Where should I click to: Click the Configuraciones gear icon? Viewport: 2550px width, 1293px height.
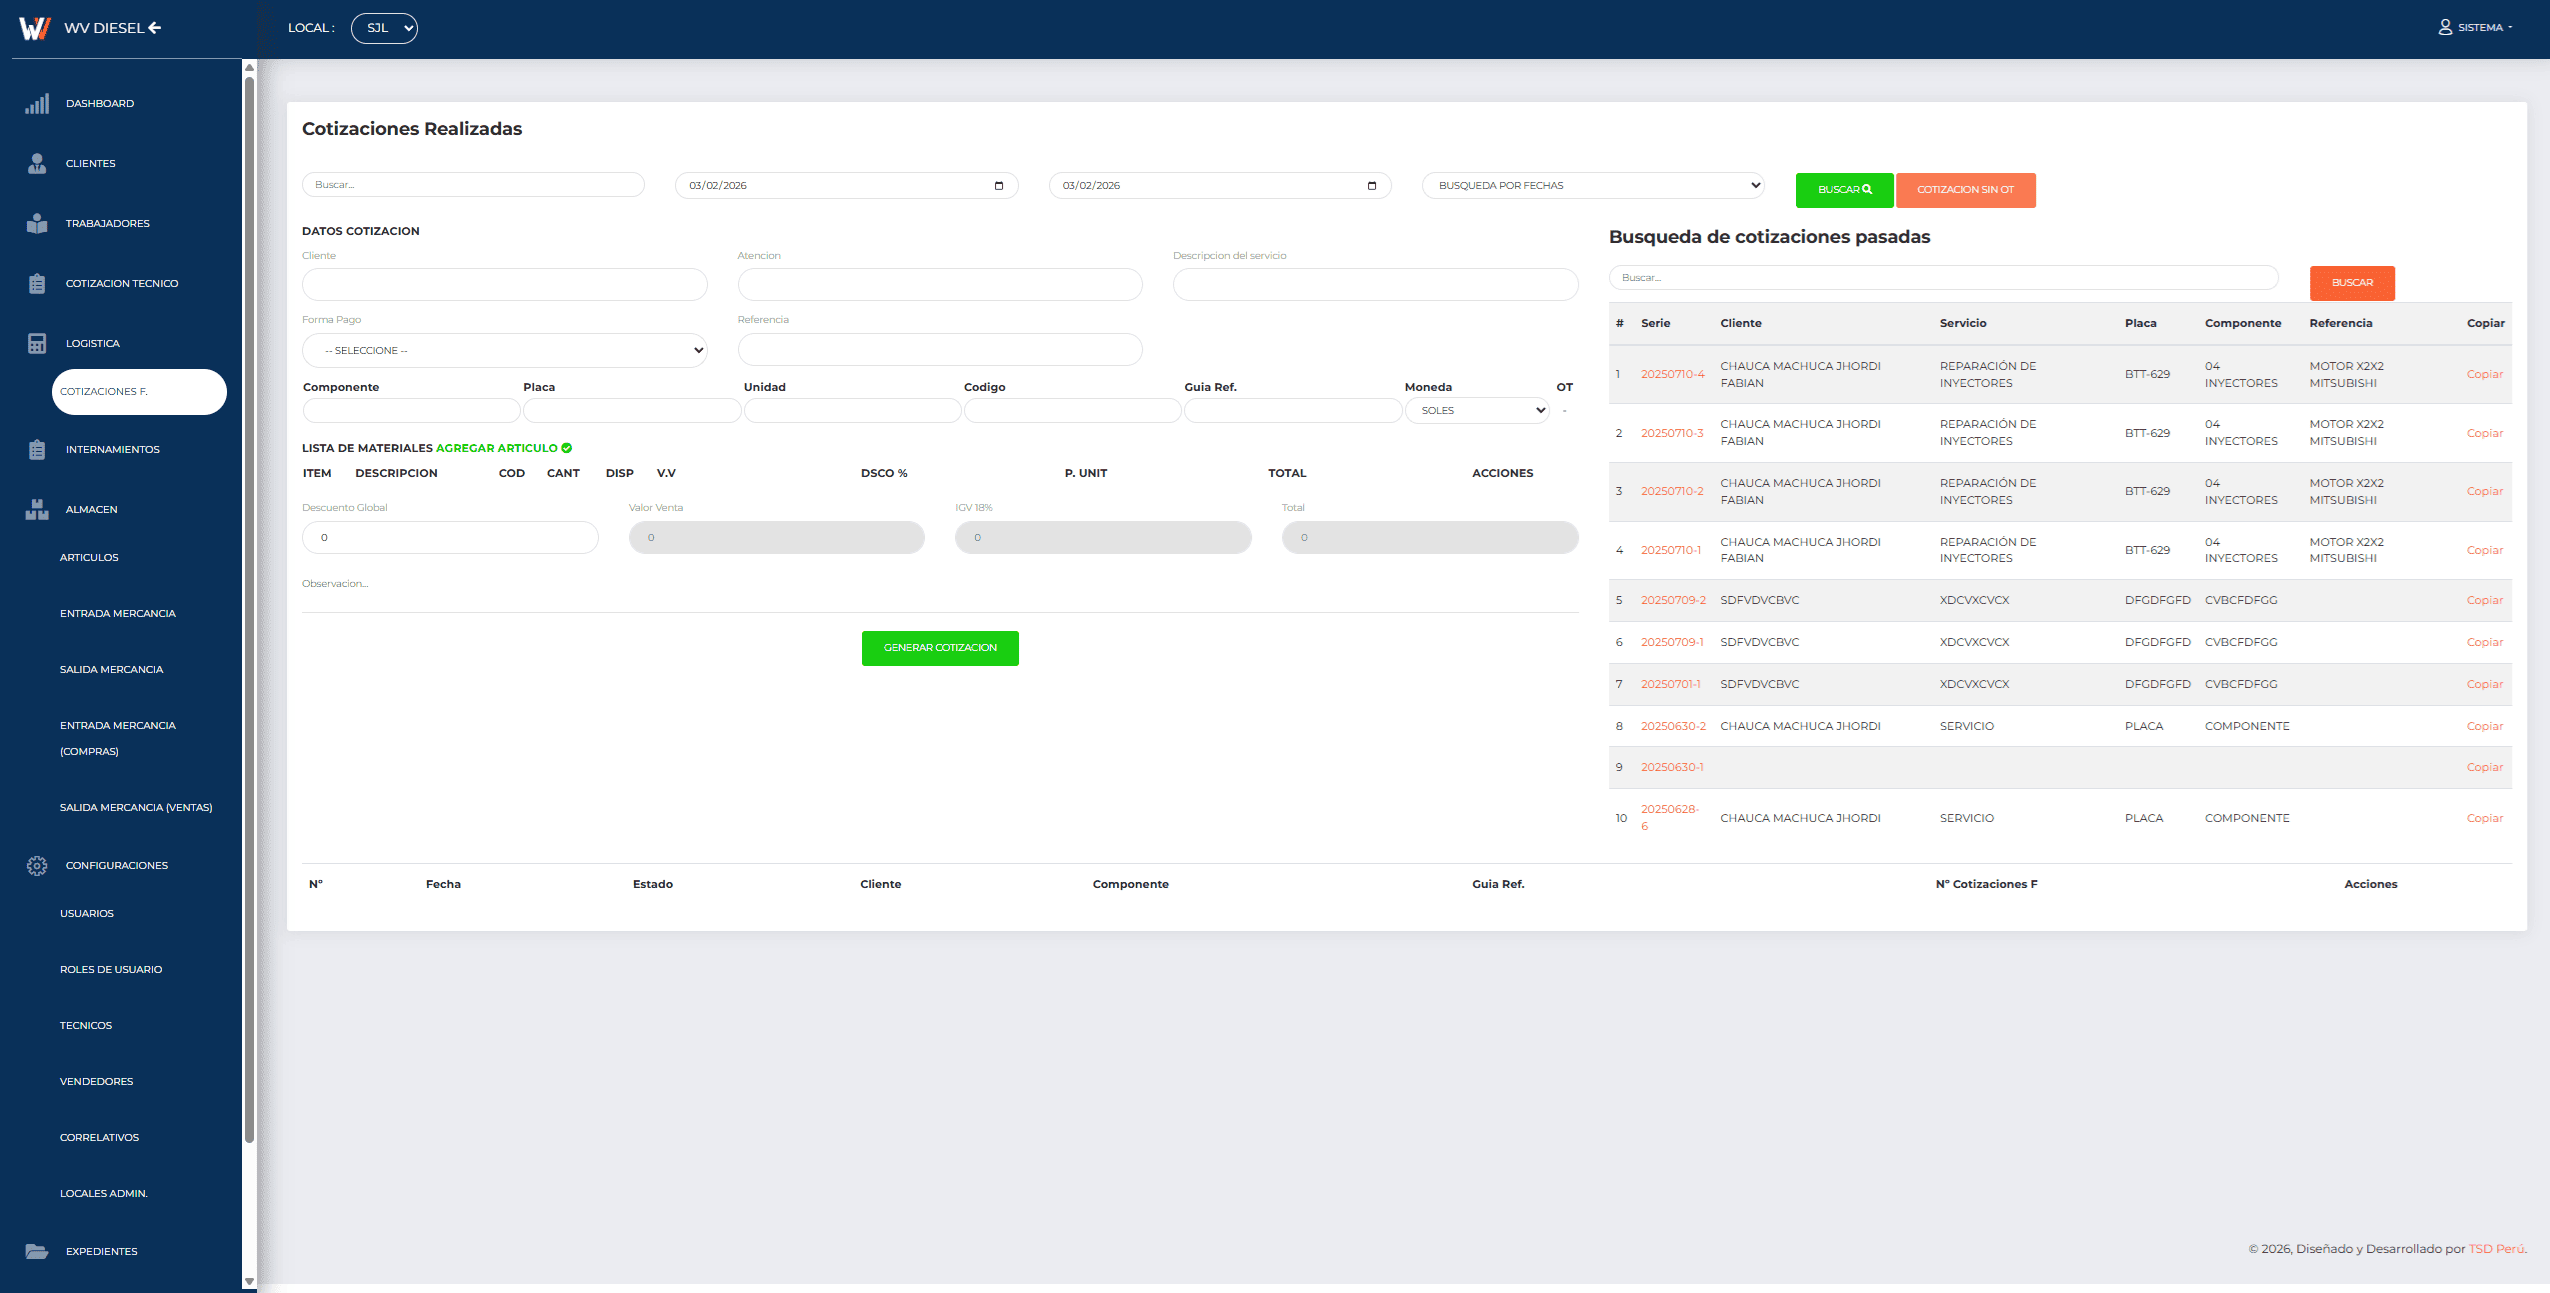point(37,866)
